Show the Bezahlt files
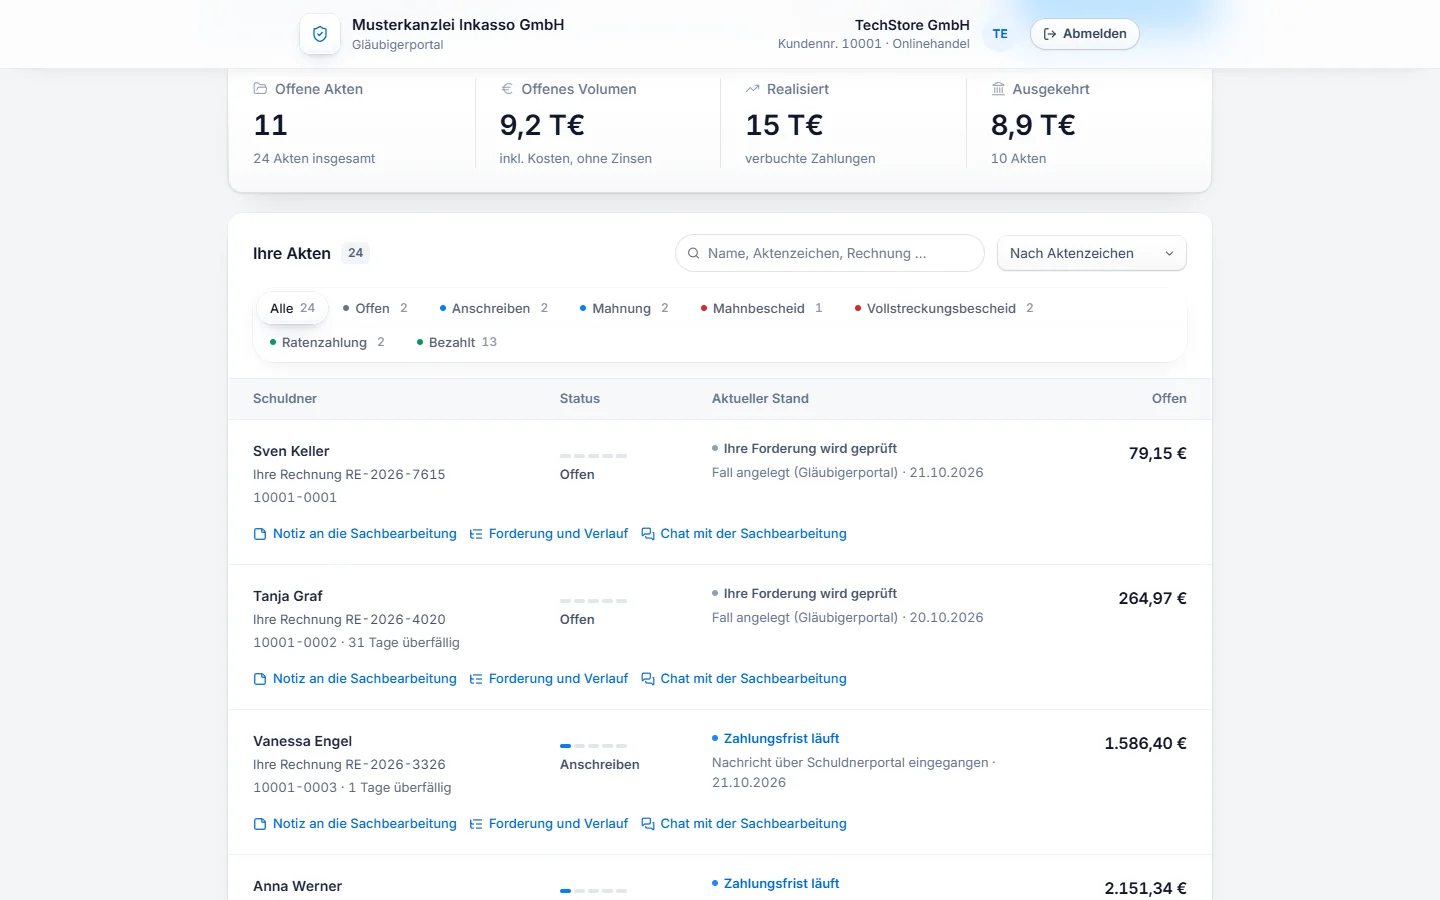 pyautogui.click(x=457, y=342)
